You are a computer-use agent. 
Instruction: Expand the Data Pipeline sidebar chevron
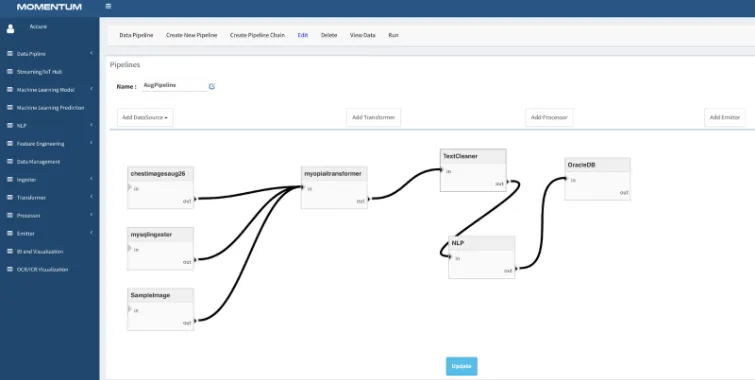pyautogui.click(x=91, y=53)
